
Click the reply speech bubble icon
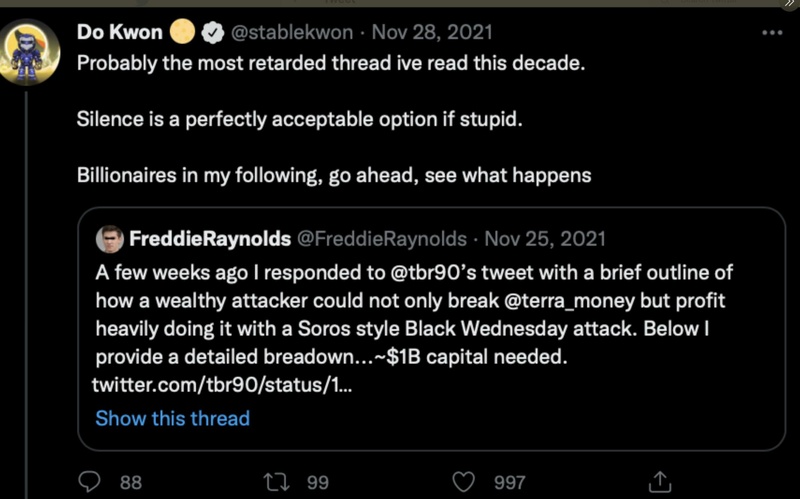(90, 482)
